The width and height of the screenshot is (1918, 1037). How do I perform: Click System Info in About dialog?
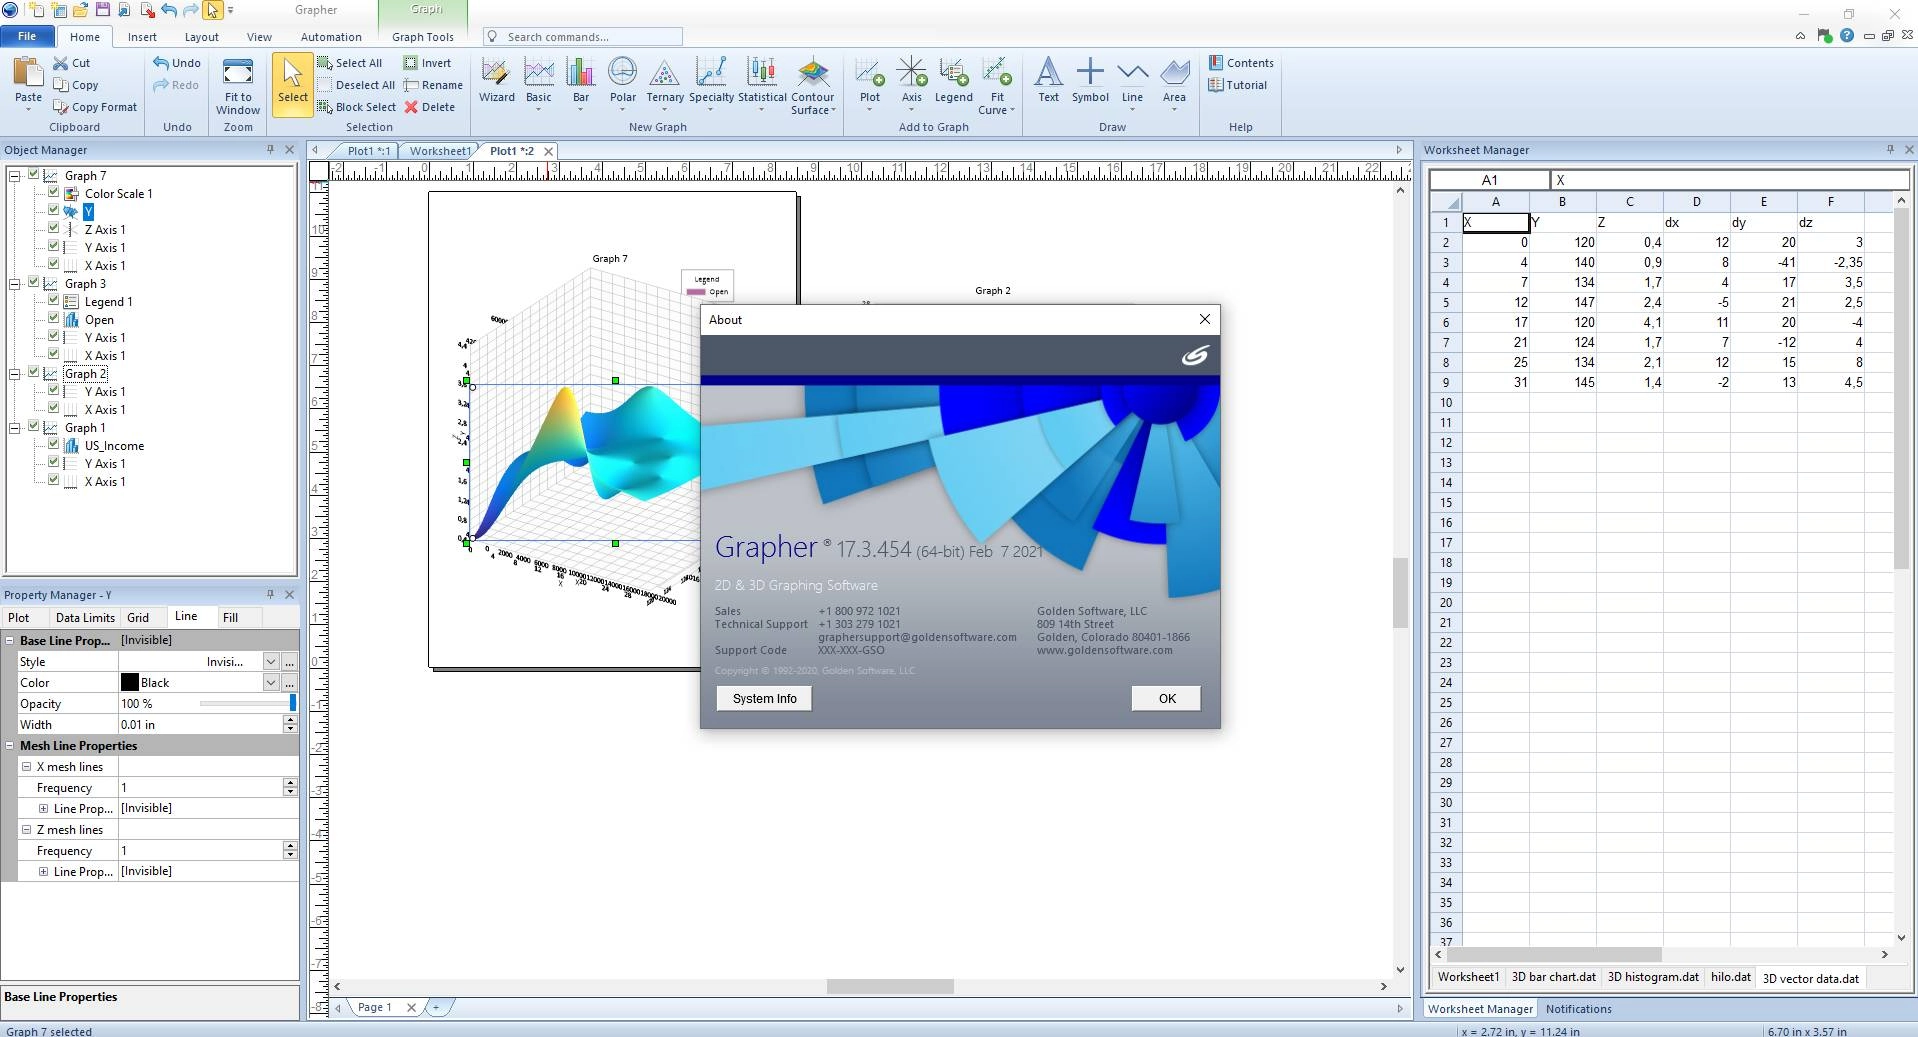(x=764, y=698)
